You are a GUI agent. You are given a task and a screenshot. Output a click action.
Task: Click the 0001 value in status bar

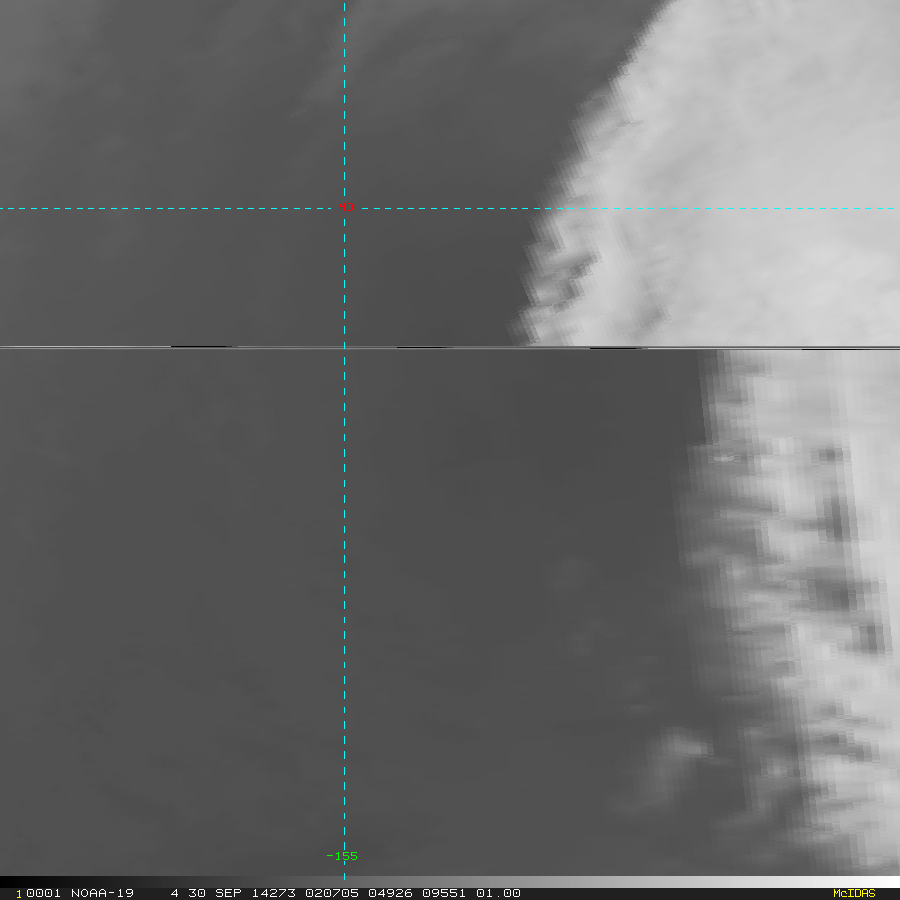[44, 893]
